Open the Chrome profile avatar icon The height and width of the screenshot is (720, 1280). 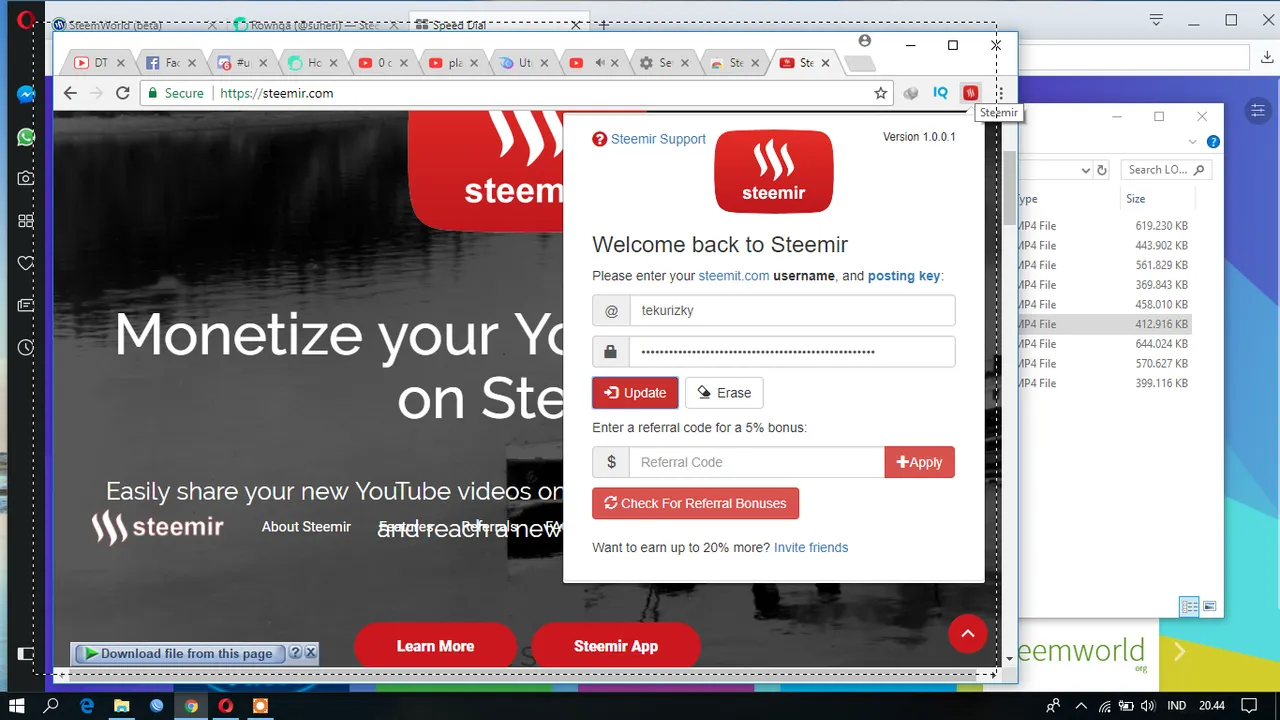point(865,41)
